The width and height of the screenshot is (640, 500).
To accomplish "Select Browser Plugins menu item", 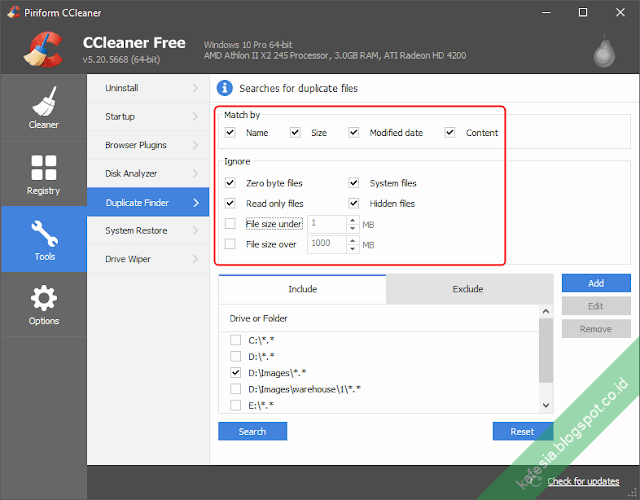I will (148, 145).
